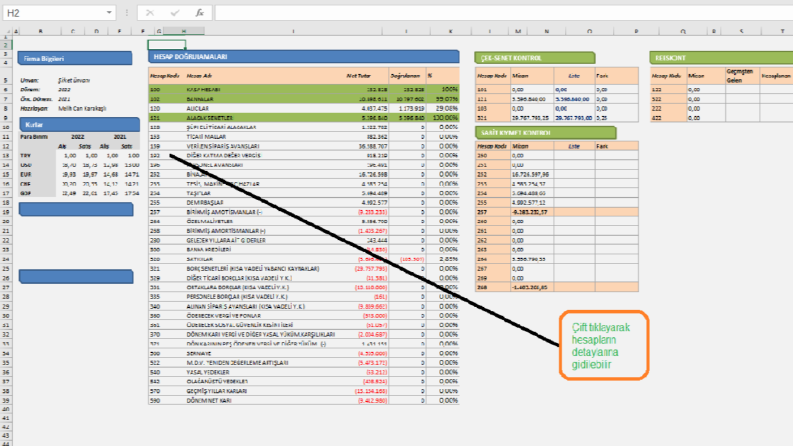Click the Cancel (X) formula bar icon
The height and width of the screenshot is (446, 793).
(150, 13)
